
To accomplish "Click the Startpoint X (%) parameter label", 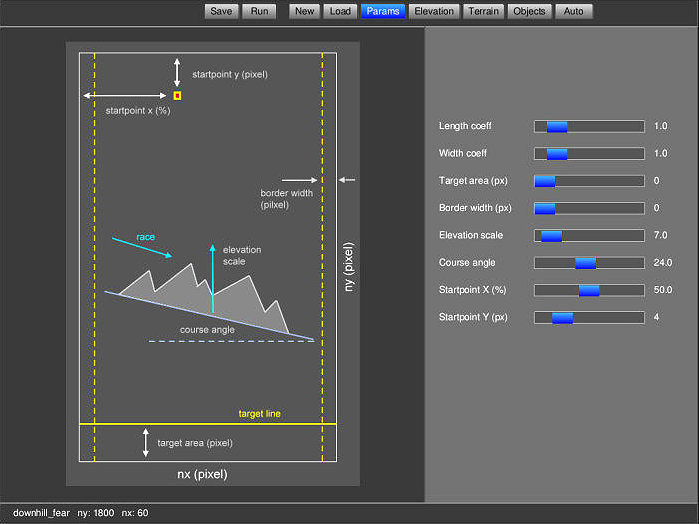I will 473,290.
